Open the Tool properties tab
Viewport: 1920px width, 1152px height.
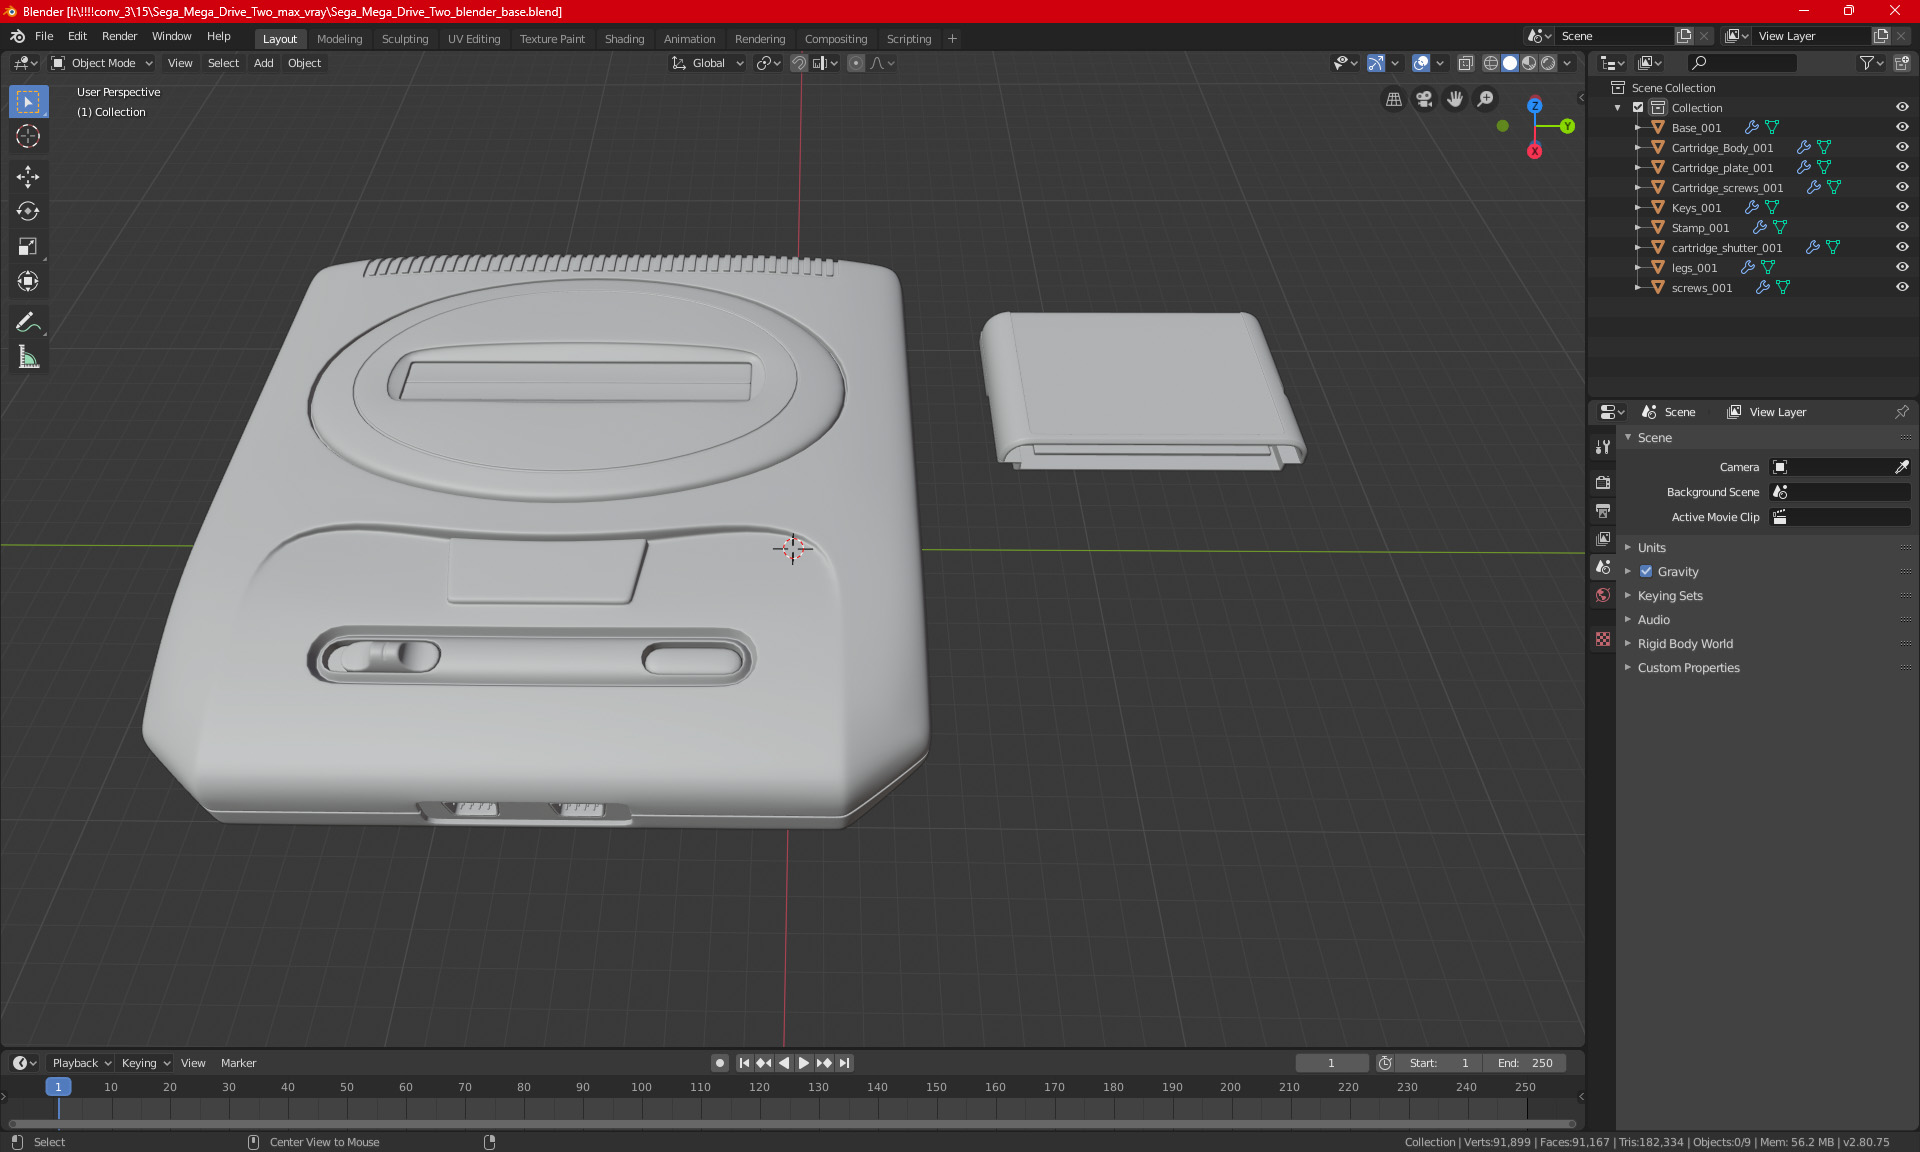click(1603, 447)
